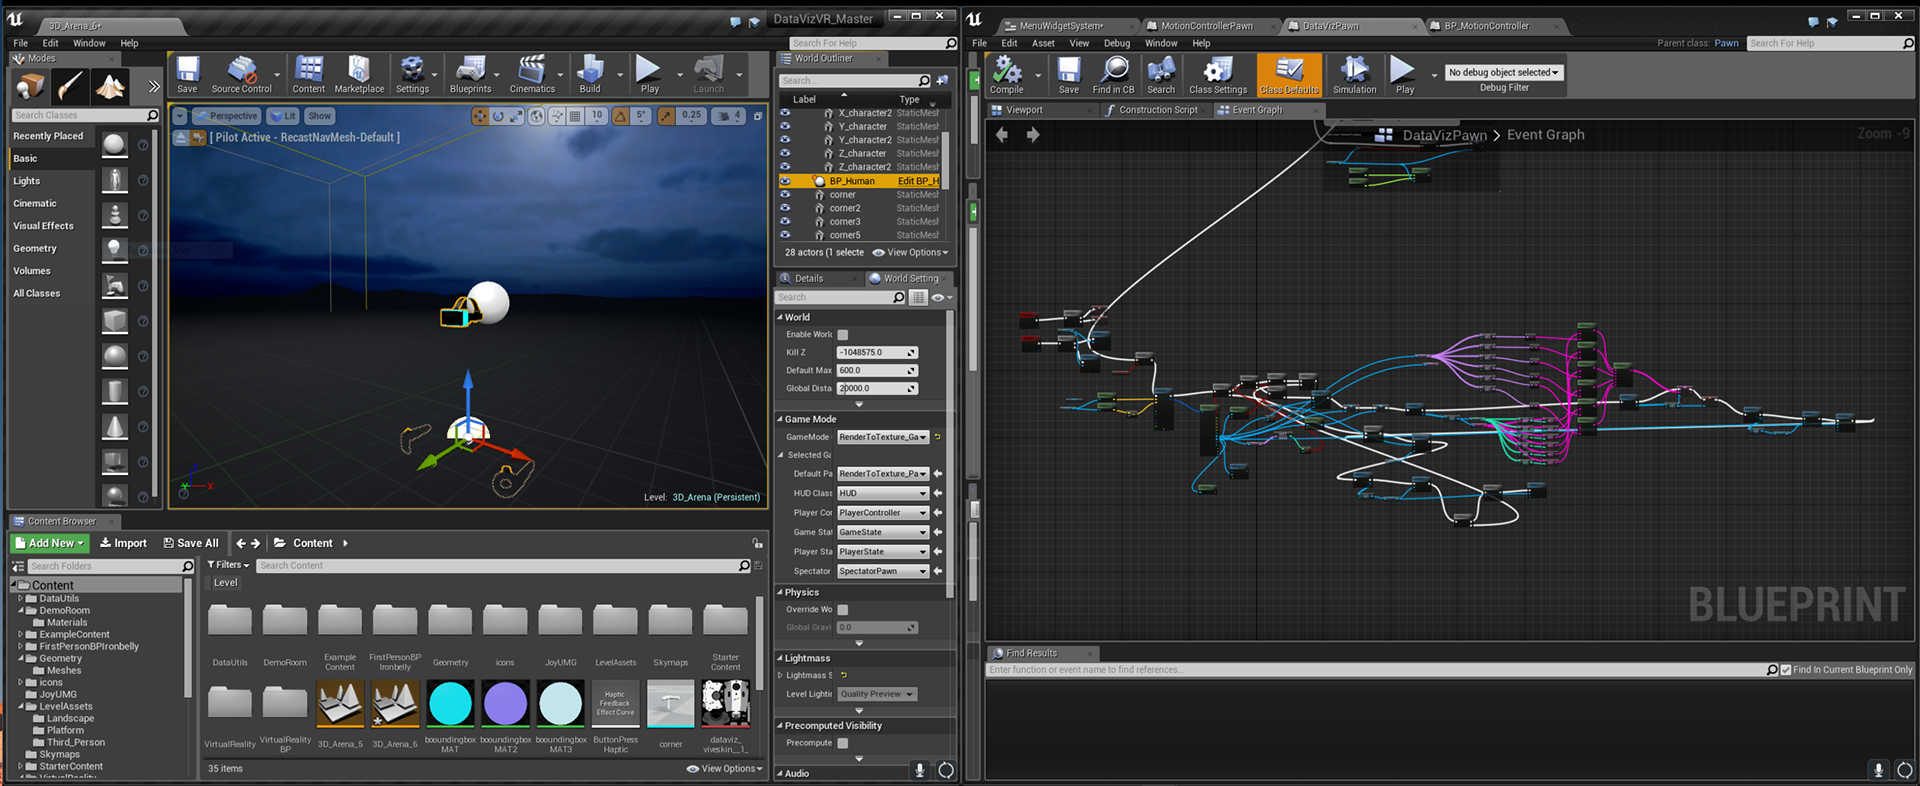Toggle Content Browser sources panel icon
The width and height of the screenshot is (1920, 786).
[18, 566]
